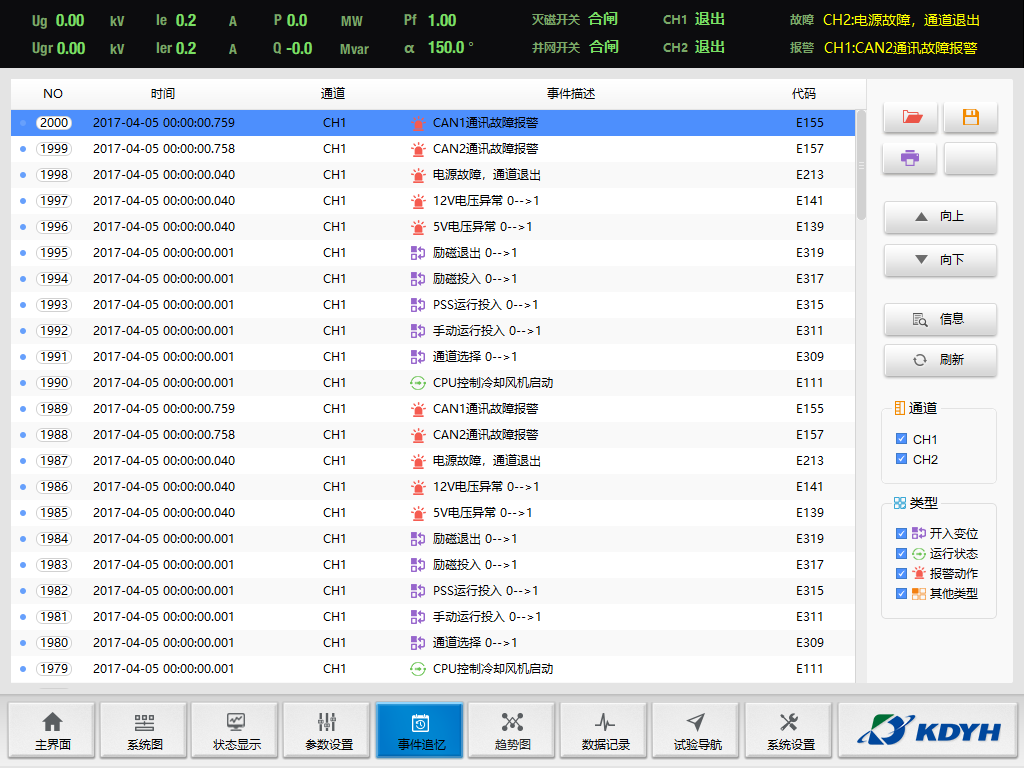This screenshot has height=768, width=1024.
Task: Click the open folder icon button
Action: [x=911, y=117]
